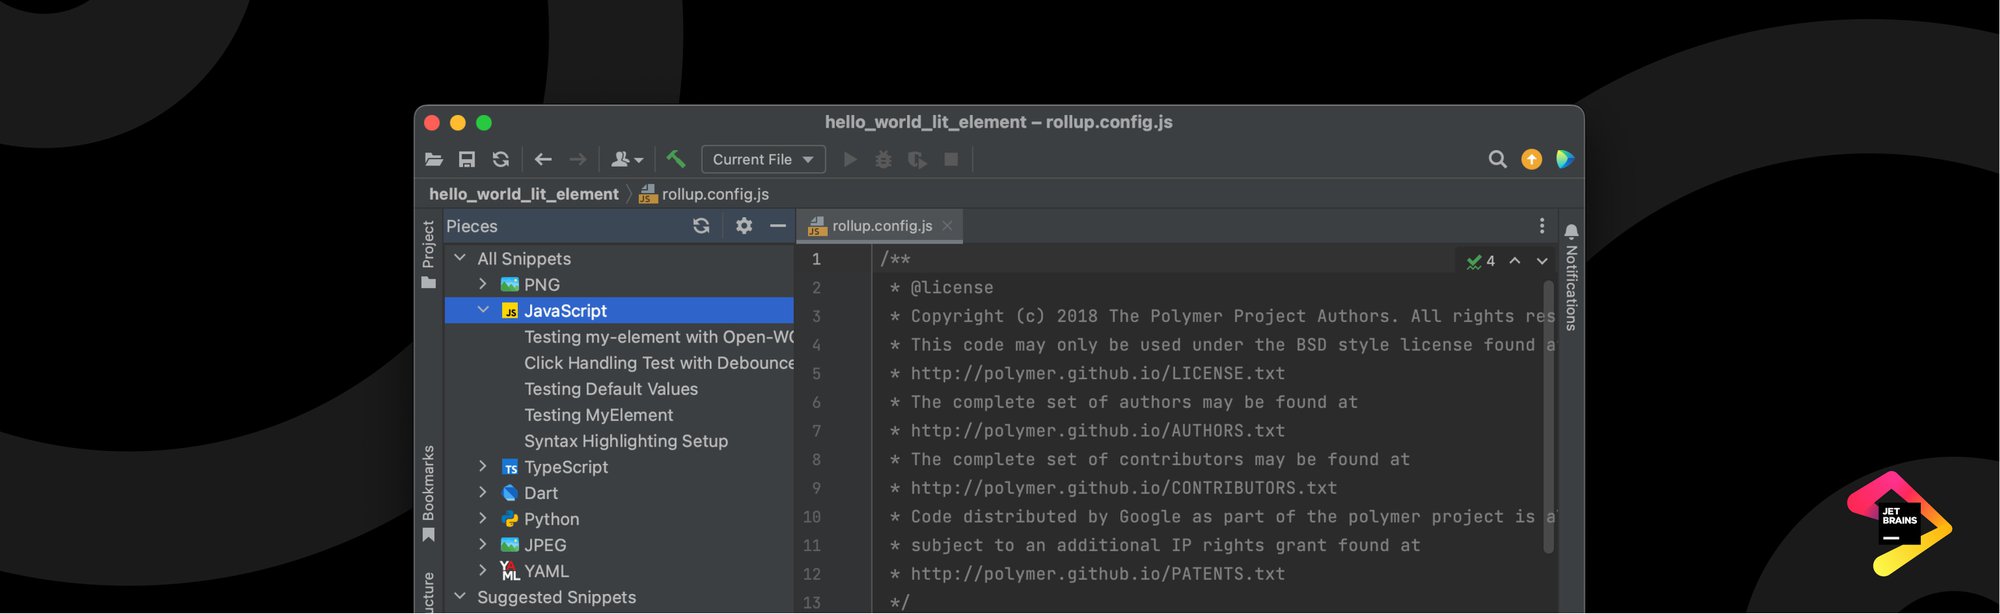2000x614 pixels.
Task: Open the user account dropdown icon
Action: point(627,159)
